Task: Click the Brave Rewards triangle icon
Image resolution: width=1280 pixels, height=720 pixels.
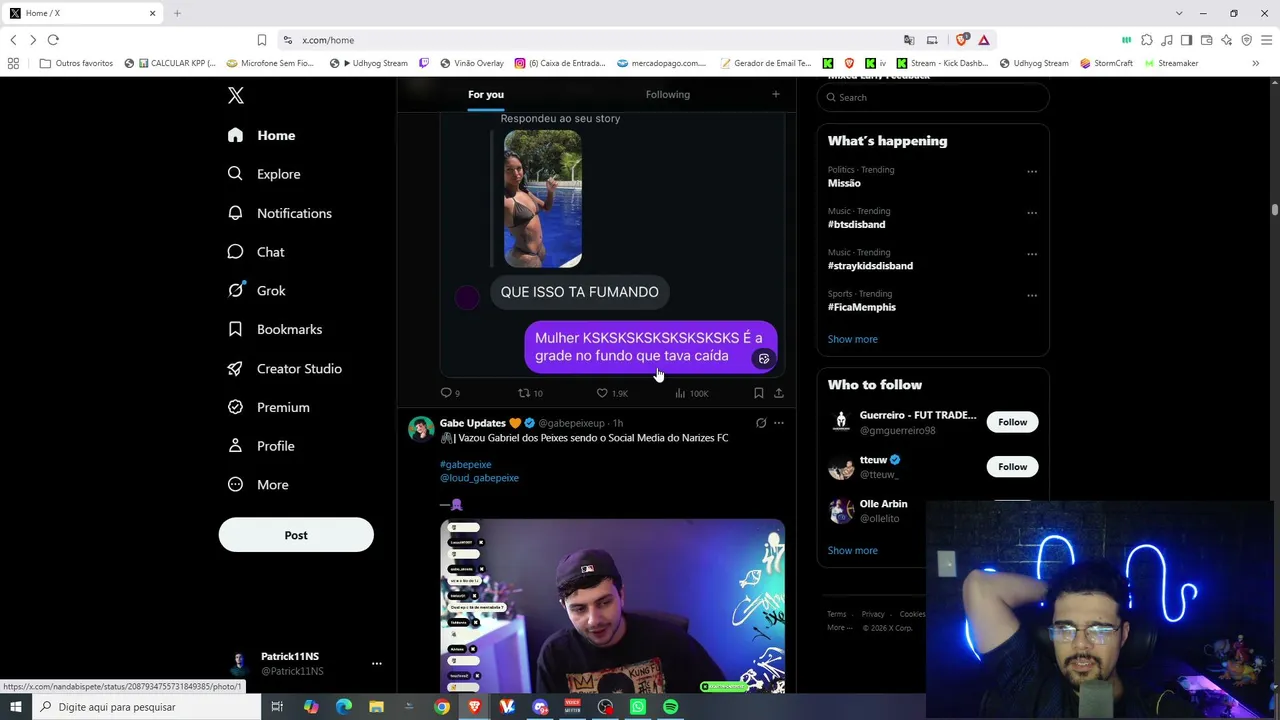Action: click(x=984, y=40)
